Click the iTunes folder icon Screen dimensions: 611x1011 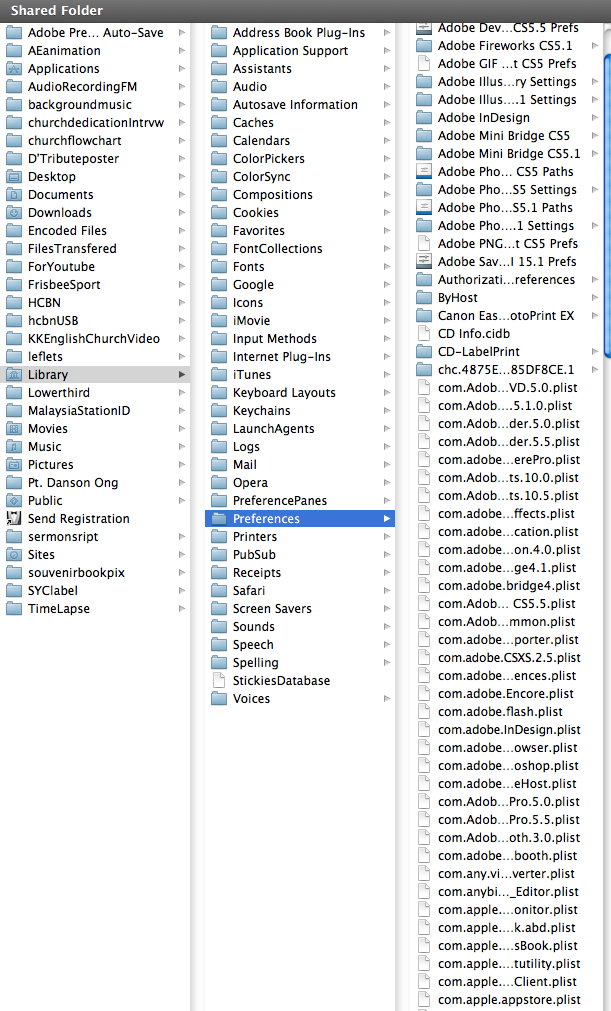219,375
